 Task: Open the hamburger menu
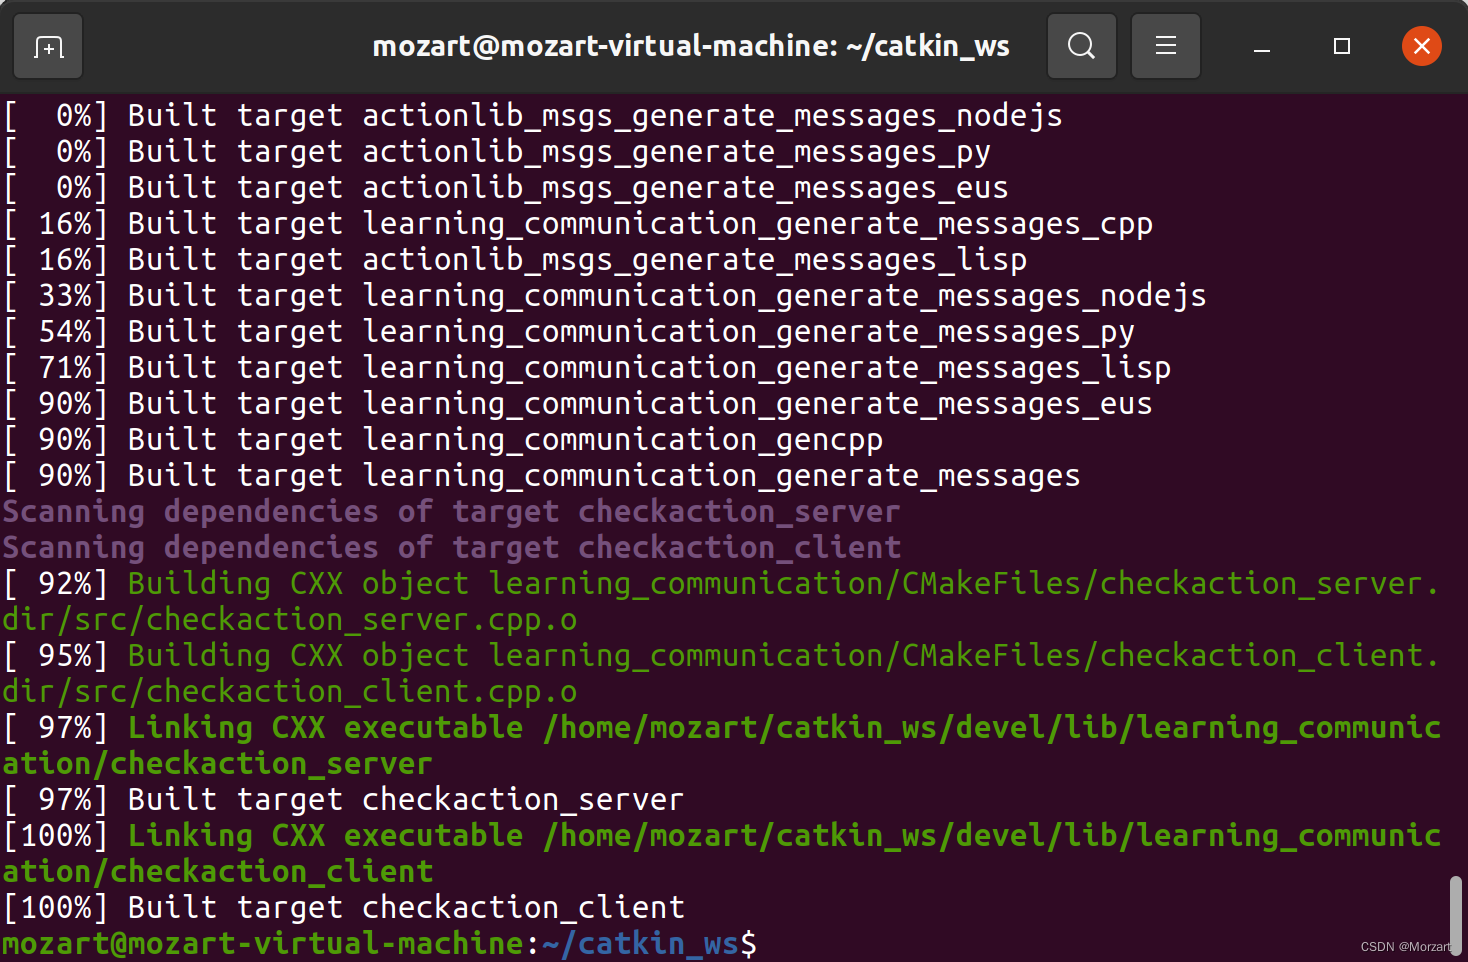click(1165, 46)
